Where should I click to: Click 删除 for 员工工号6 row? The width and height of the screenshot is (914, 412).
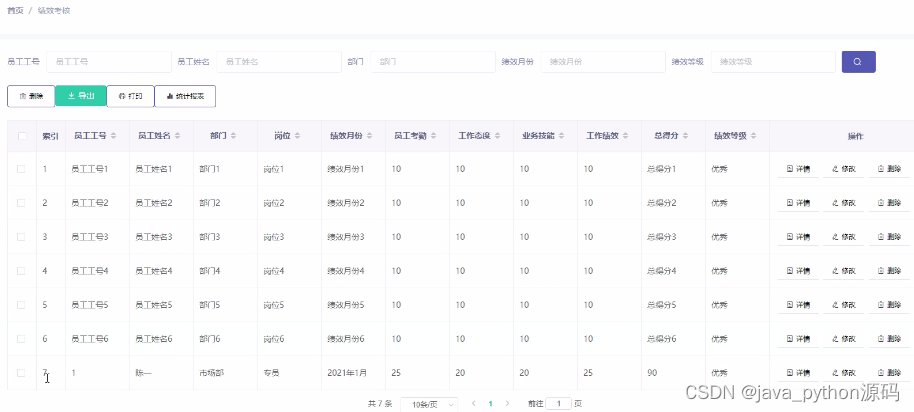click(889, 339)
